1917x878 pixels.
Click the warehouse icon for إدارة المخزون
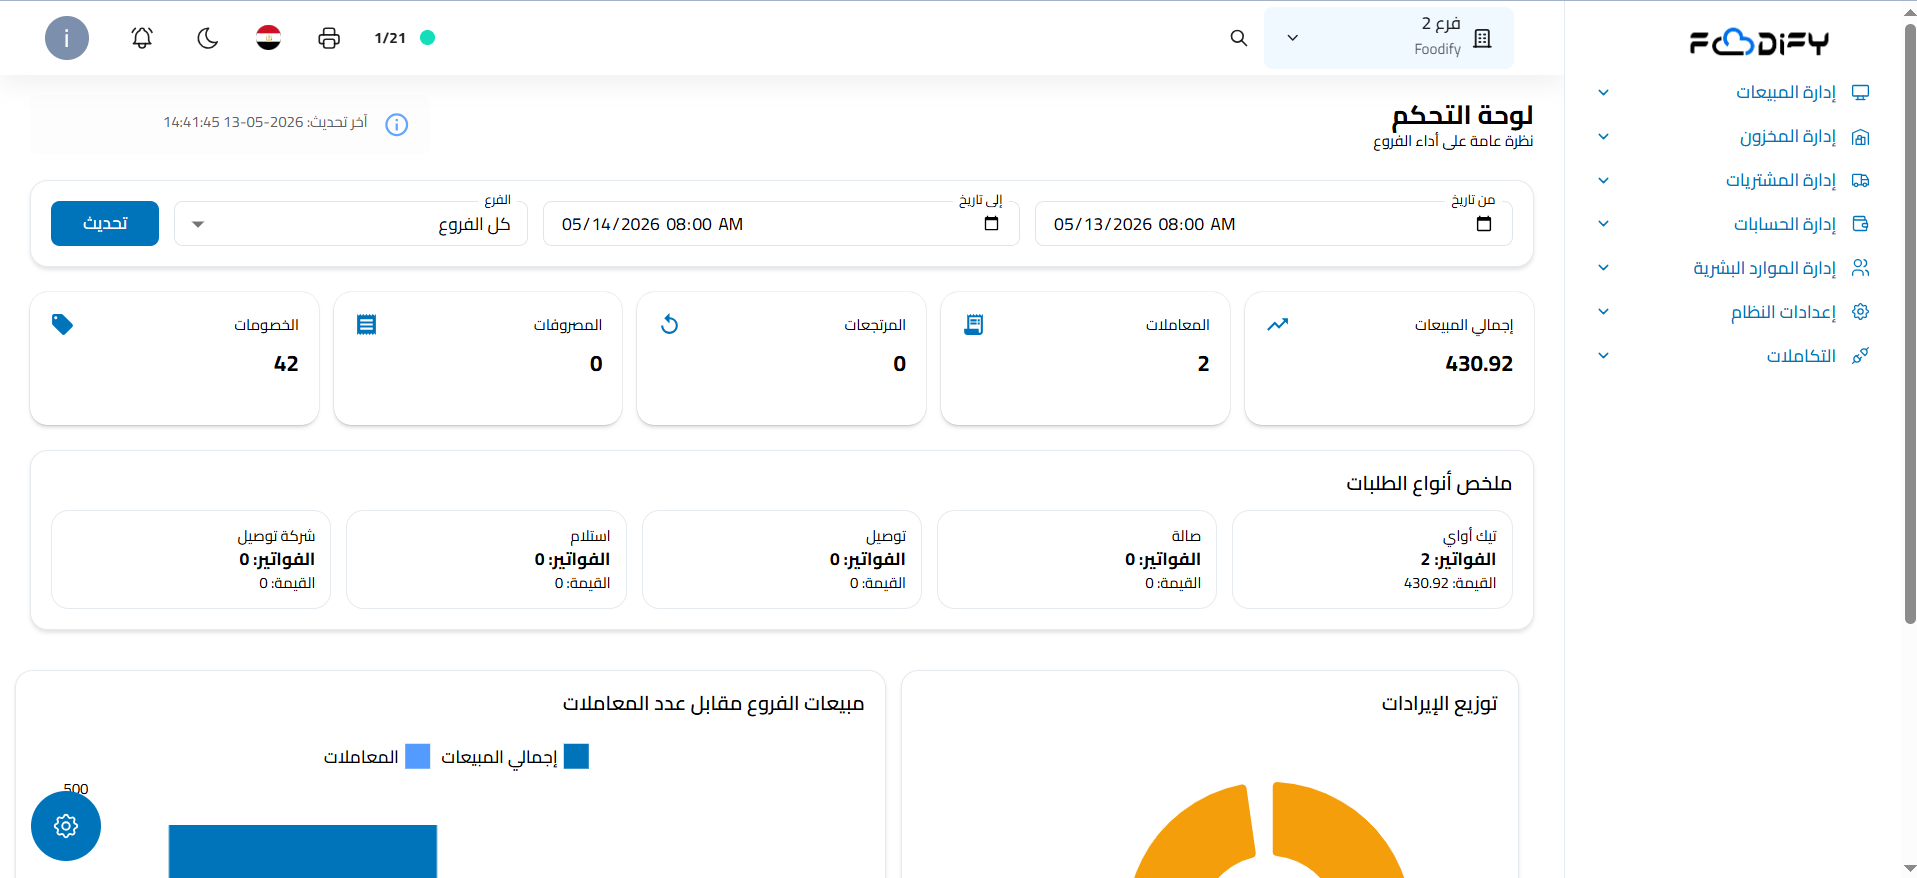tap(1860, 137)
